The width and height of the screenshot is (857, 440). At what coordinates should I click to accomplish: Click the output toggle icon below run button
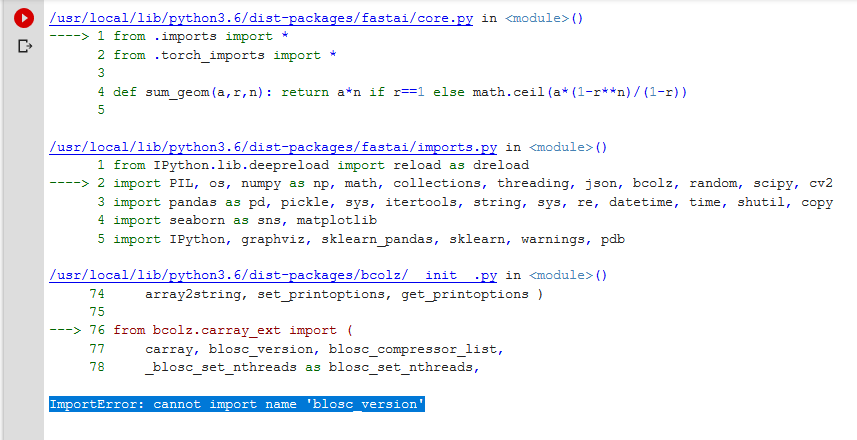pyautogui.click(x=24, y=46)
